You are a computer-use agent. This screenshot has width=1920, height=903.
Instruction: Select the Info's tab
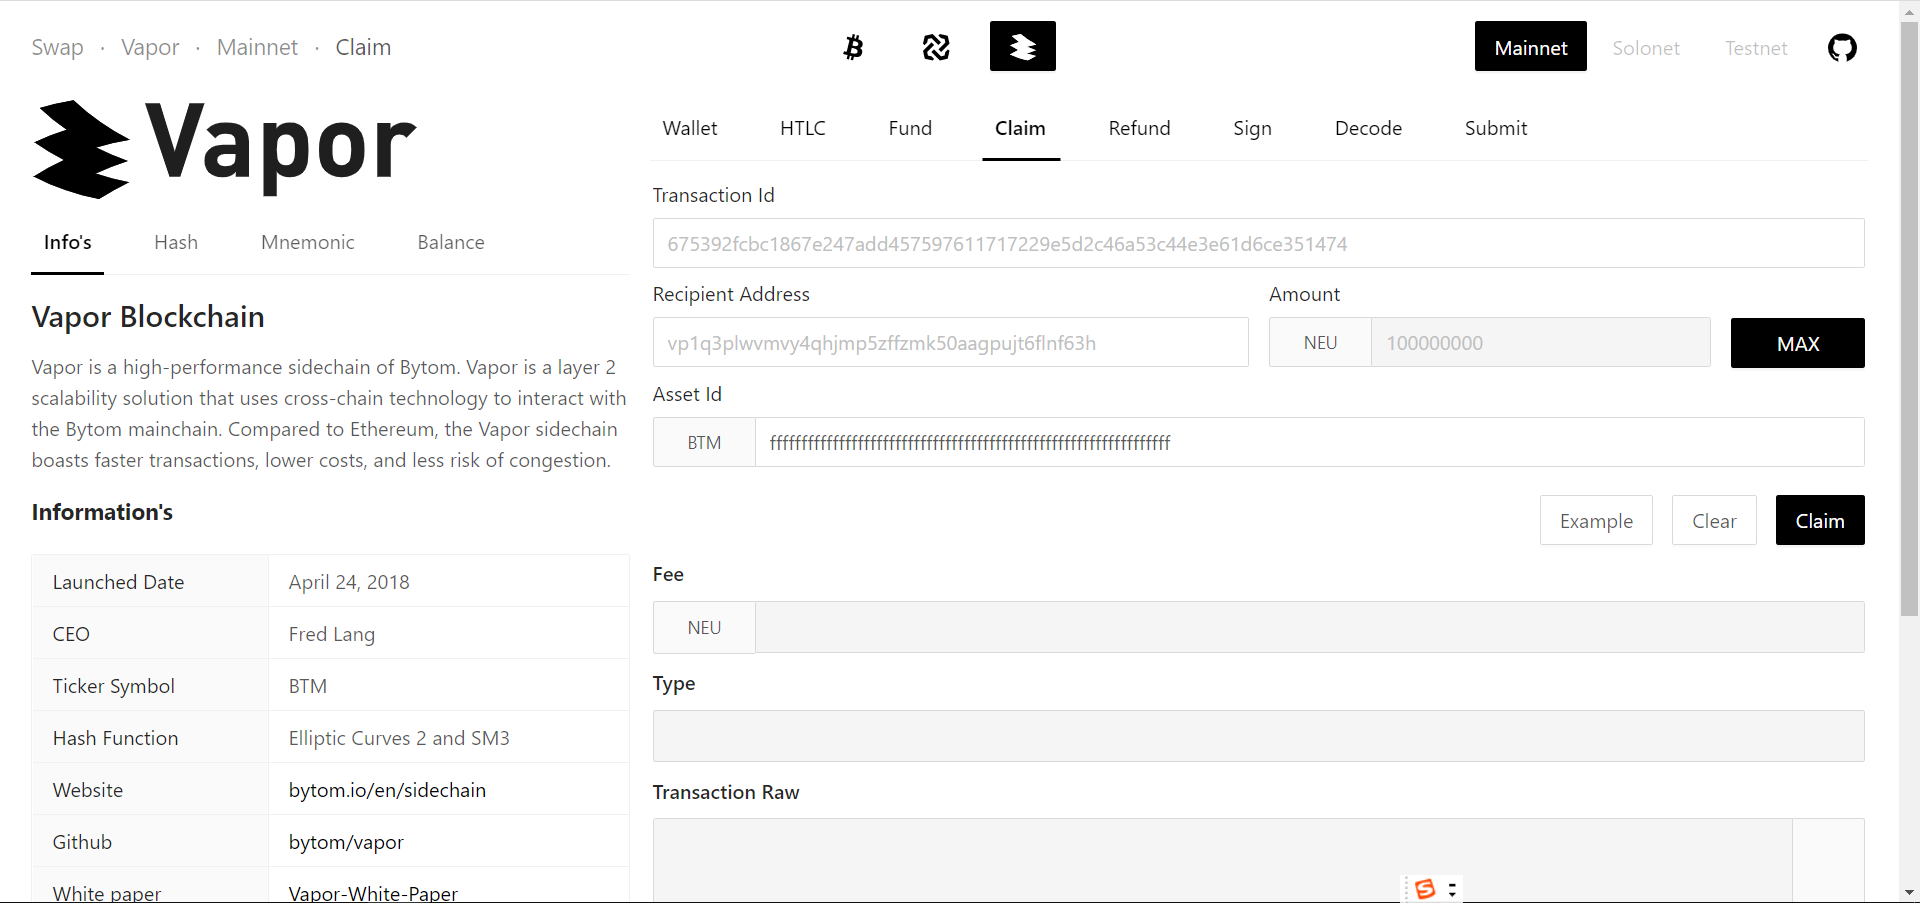tap(68, 242)
